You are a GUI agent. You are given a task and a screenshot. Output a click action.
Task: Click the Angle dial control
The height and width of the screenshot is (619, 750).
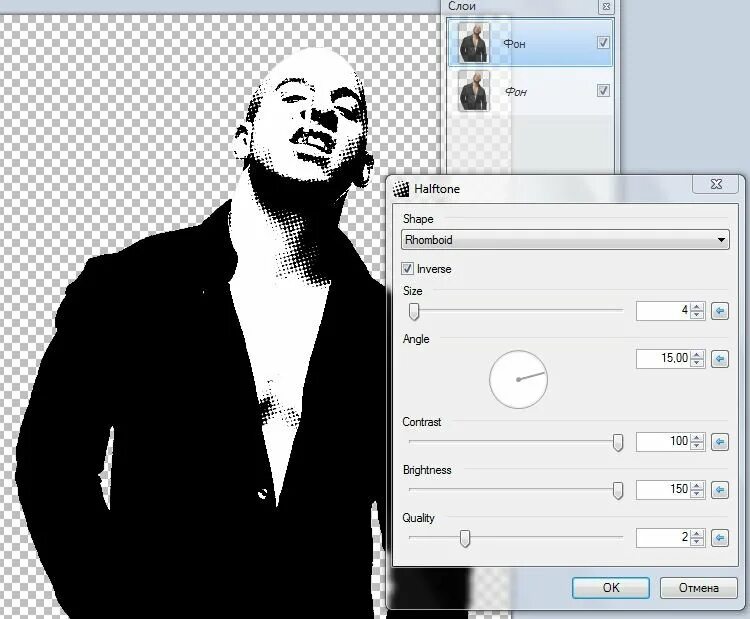point(518,379)
